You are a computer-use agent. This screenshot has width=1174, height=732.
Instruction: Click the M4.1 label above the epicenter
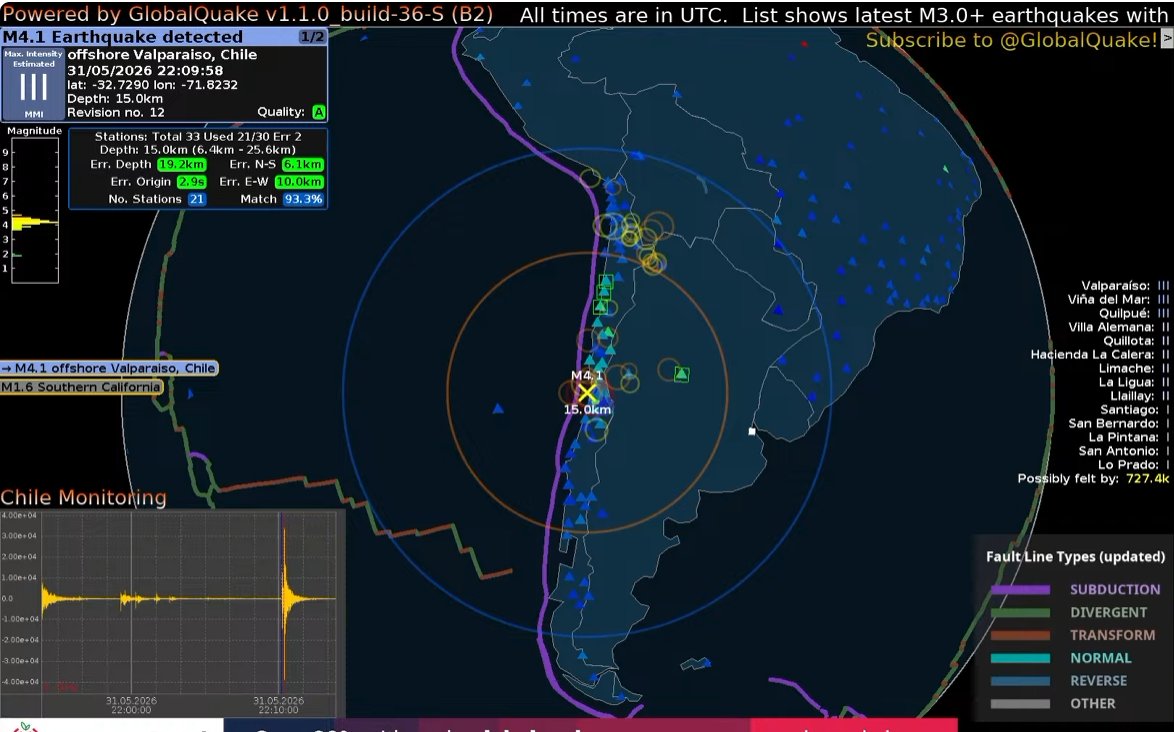[x=587, y=376]
